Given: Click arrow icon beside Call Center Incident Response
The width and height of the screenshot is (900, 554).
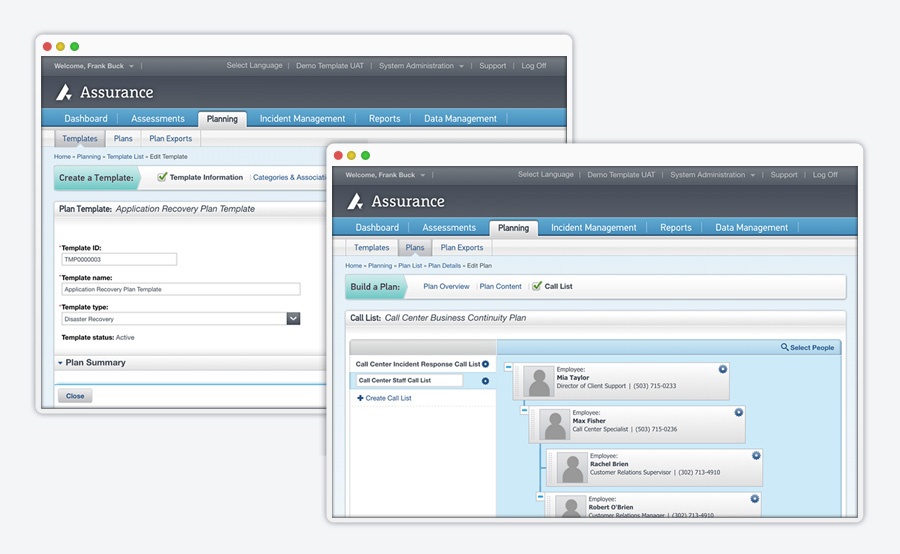Looking at the screenshot, I should pos(486,364).
